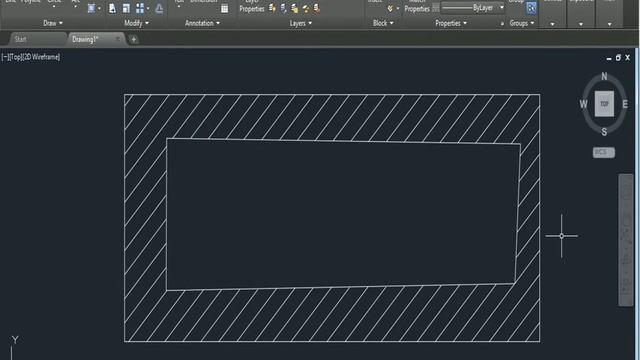Screen dimensions: 640x360
Task: Click the Edit Attributes icon in Block panel
Action: click(x=390, y=8)
